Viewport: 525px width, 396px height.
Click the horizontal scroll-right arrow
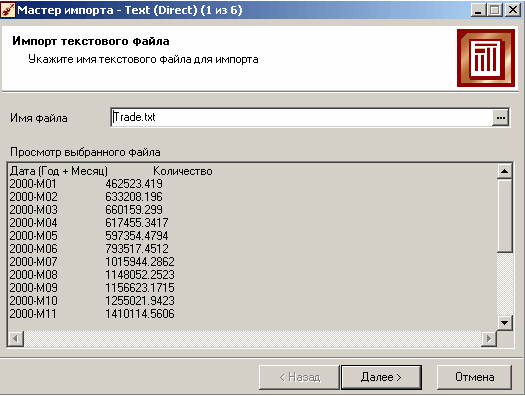489,339
